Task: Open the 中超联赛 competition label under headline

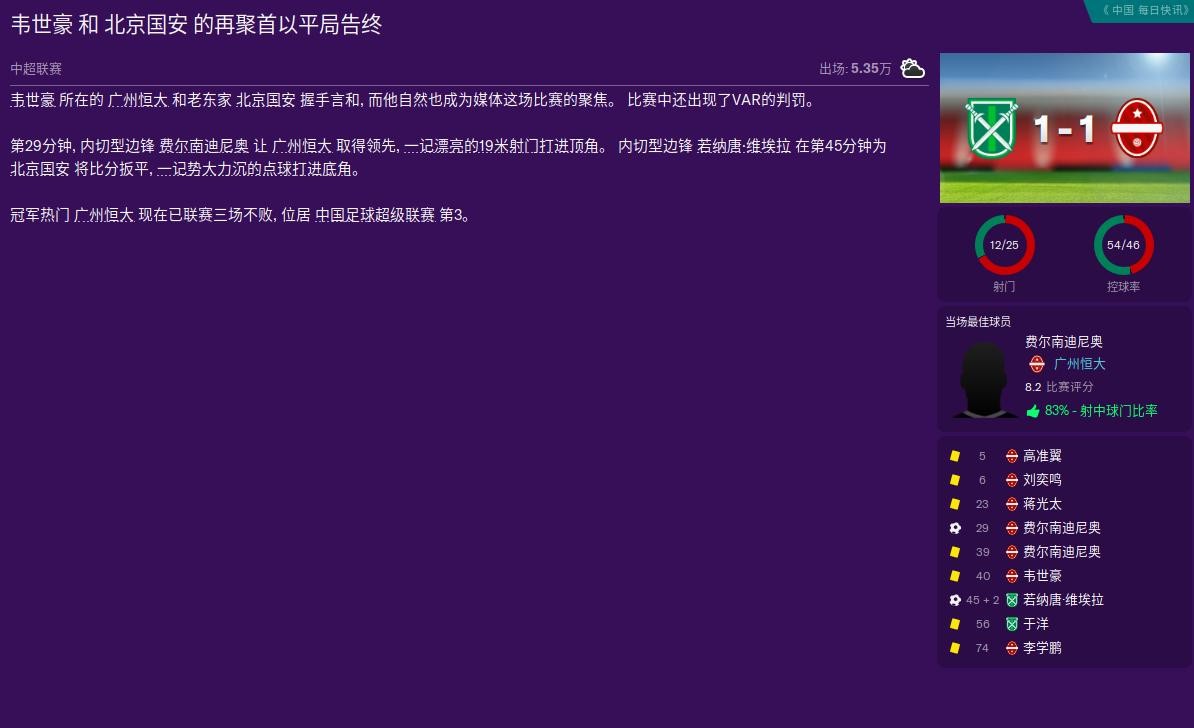Action: 36,69
